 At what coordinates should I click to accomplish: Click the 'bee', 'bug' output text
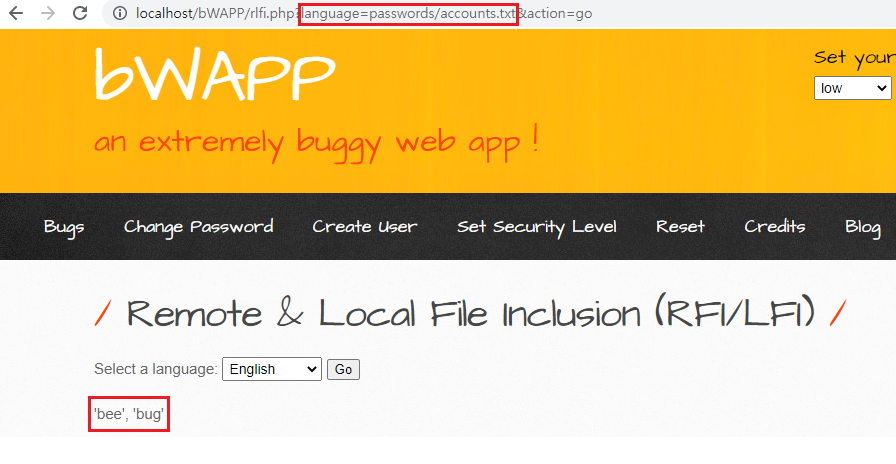(129, 414)
